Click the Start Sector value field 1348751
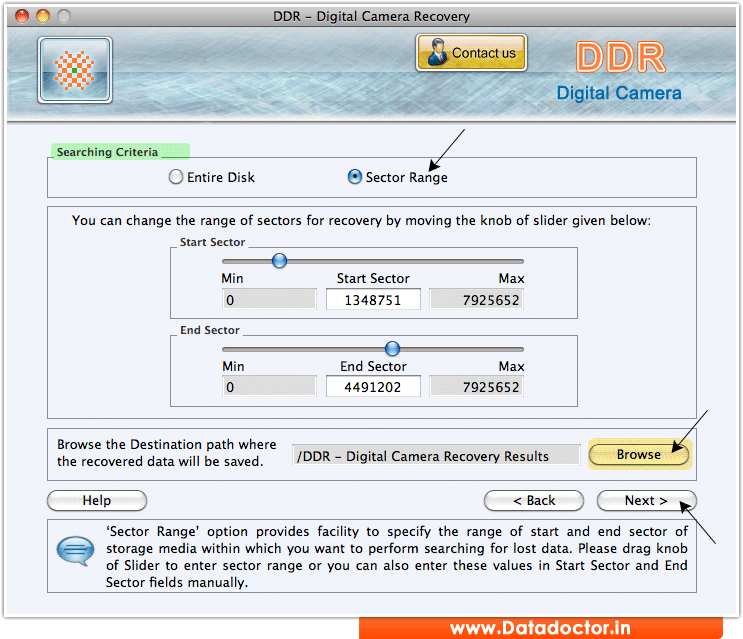The image size is (743, 639). pyautogui.click(x=373, y=300)
